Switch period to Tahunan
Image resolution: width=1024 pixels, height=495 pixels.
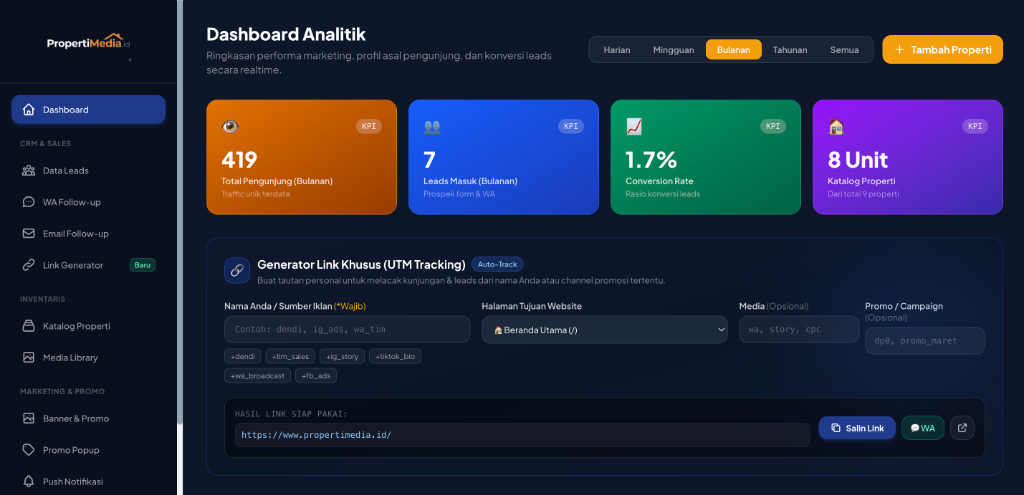click(790, 50)
